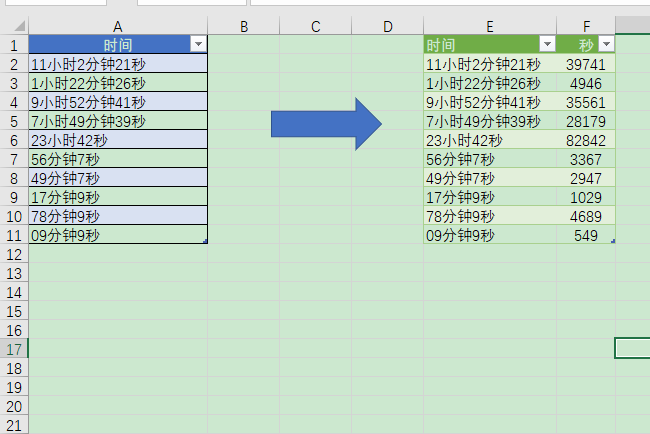This screenshot has width=650, height=434.
Task: Select column C header
Action: 315,27
